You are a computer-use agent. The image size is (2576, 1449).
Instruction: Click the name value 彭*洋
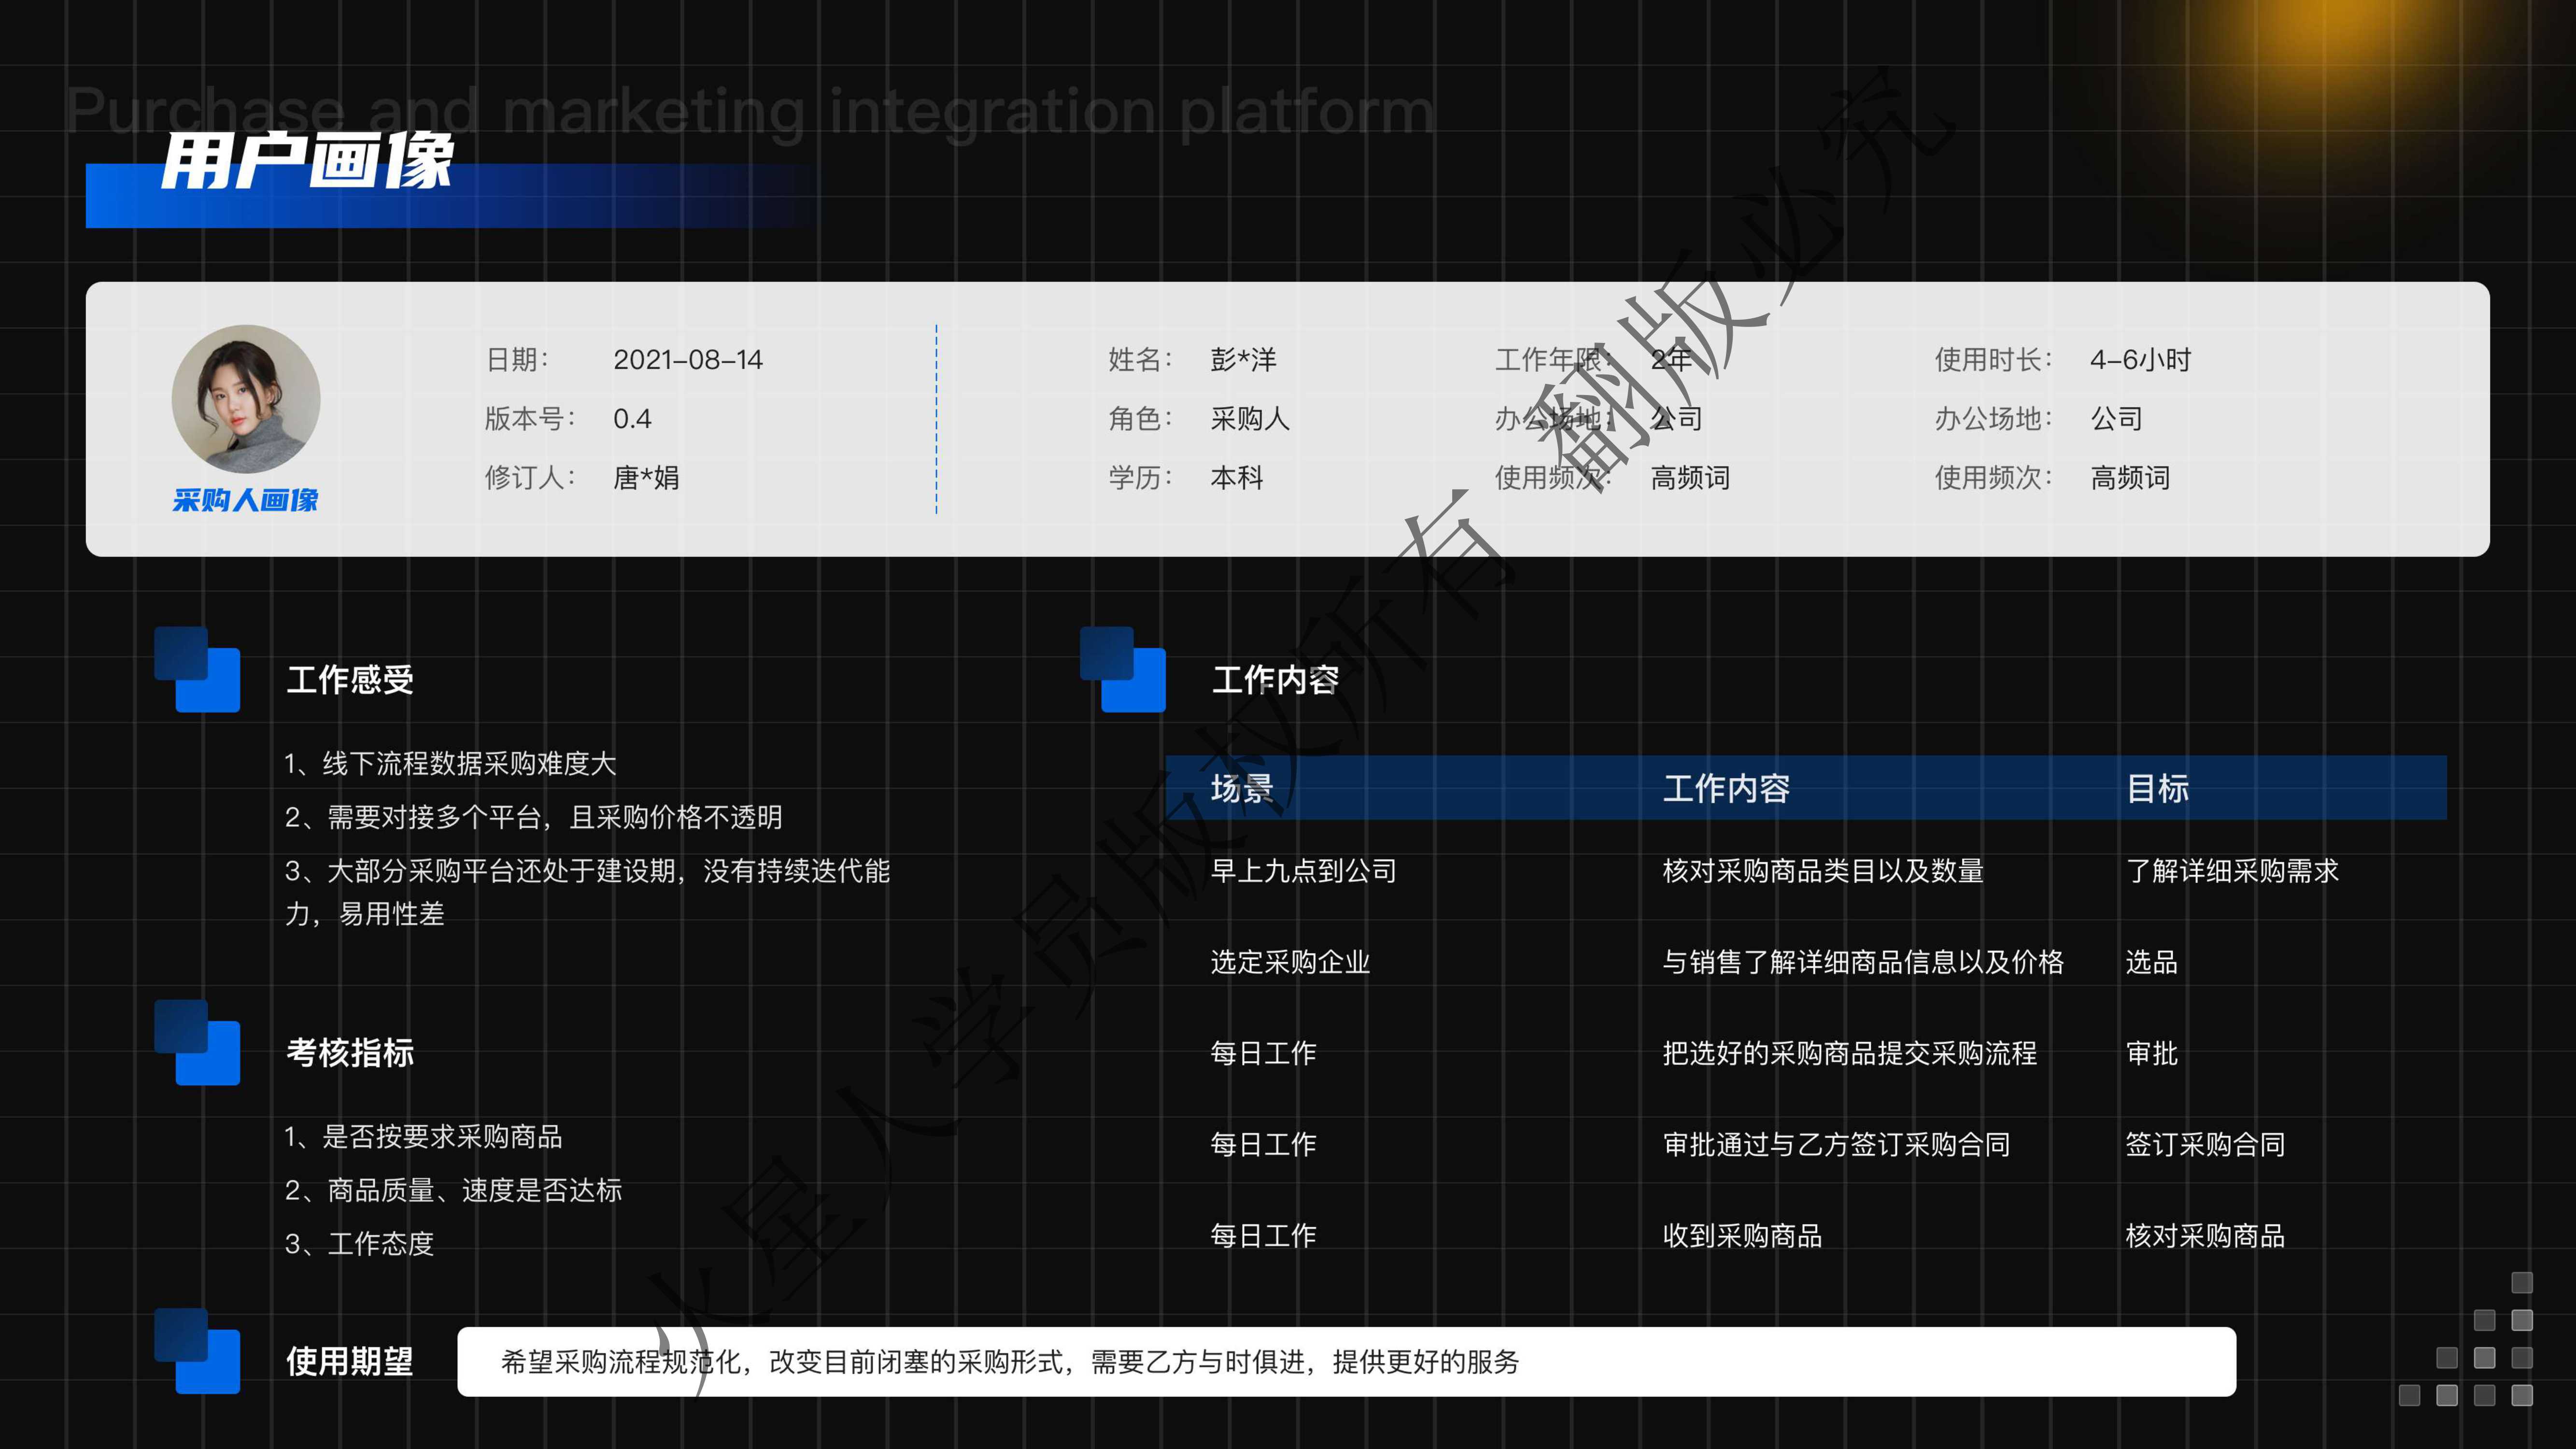pyautogui.click(x=1243, y=360)
